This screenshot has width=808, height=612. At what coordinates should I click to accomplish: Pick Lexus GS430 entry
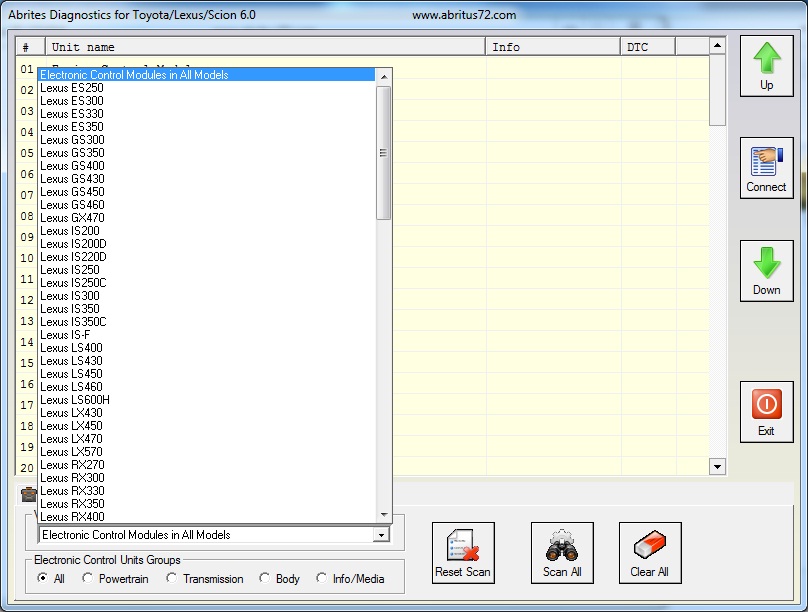coord(207,179)
